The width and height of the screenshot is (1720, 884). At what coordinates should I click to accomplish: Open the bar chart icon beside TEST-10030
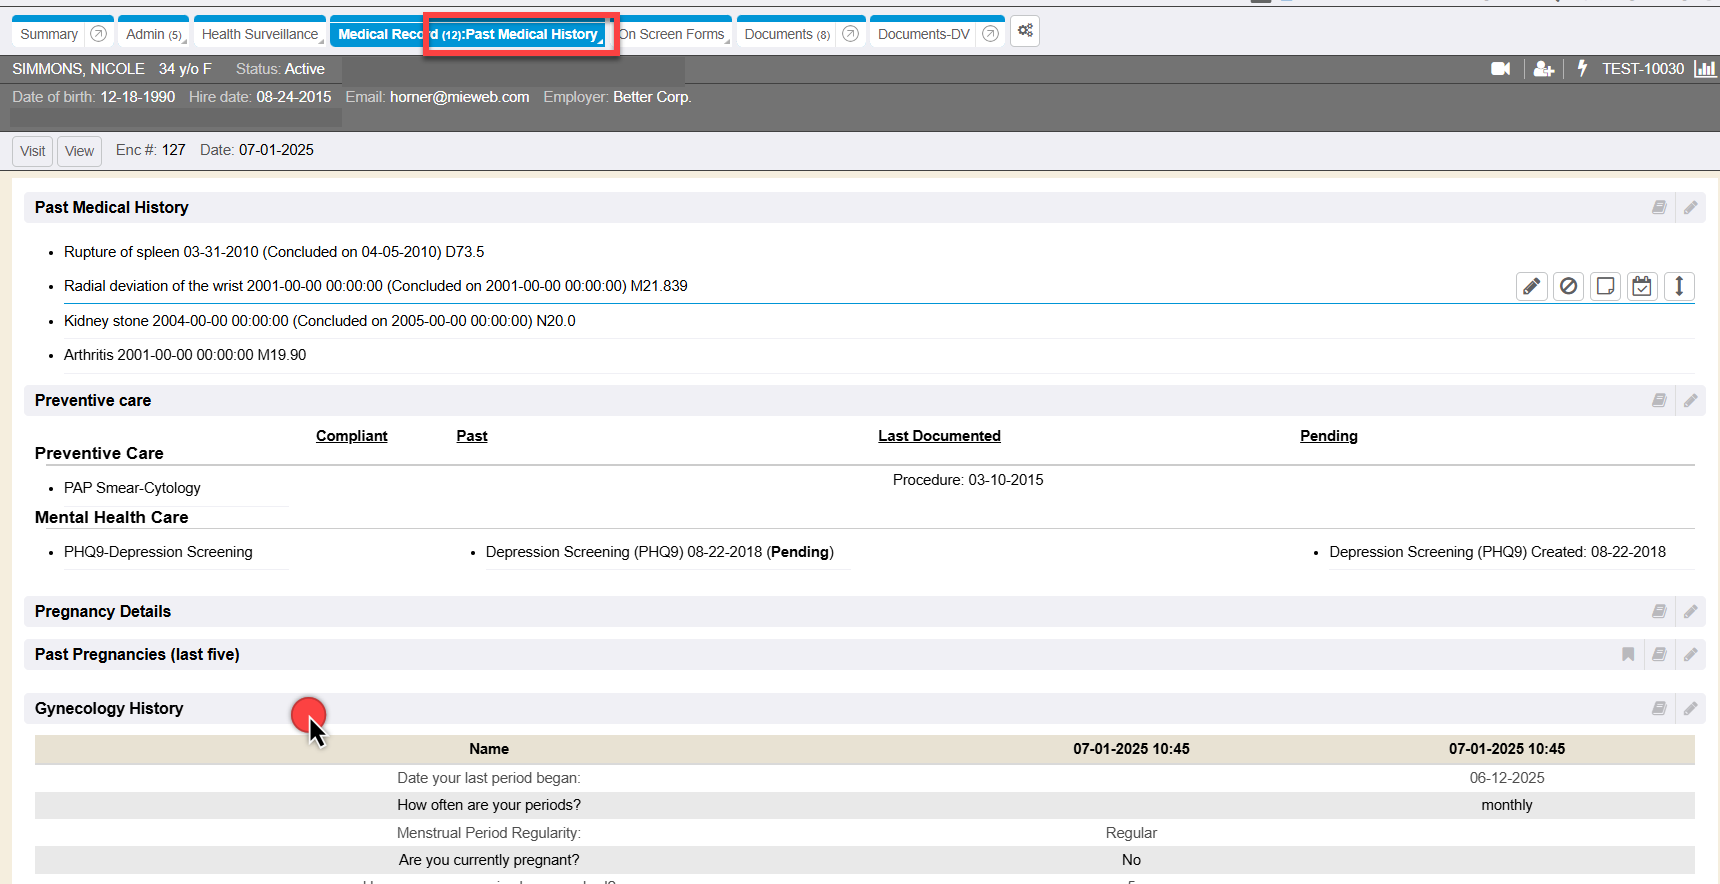(x=1704, y=69)
